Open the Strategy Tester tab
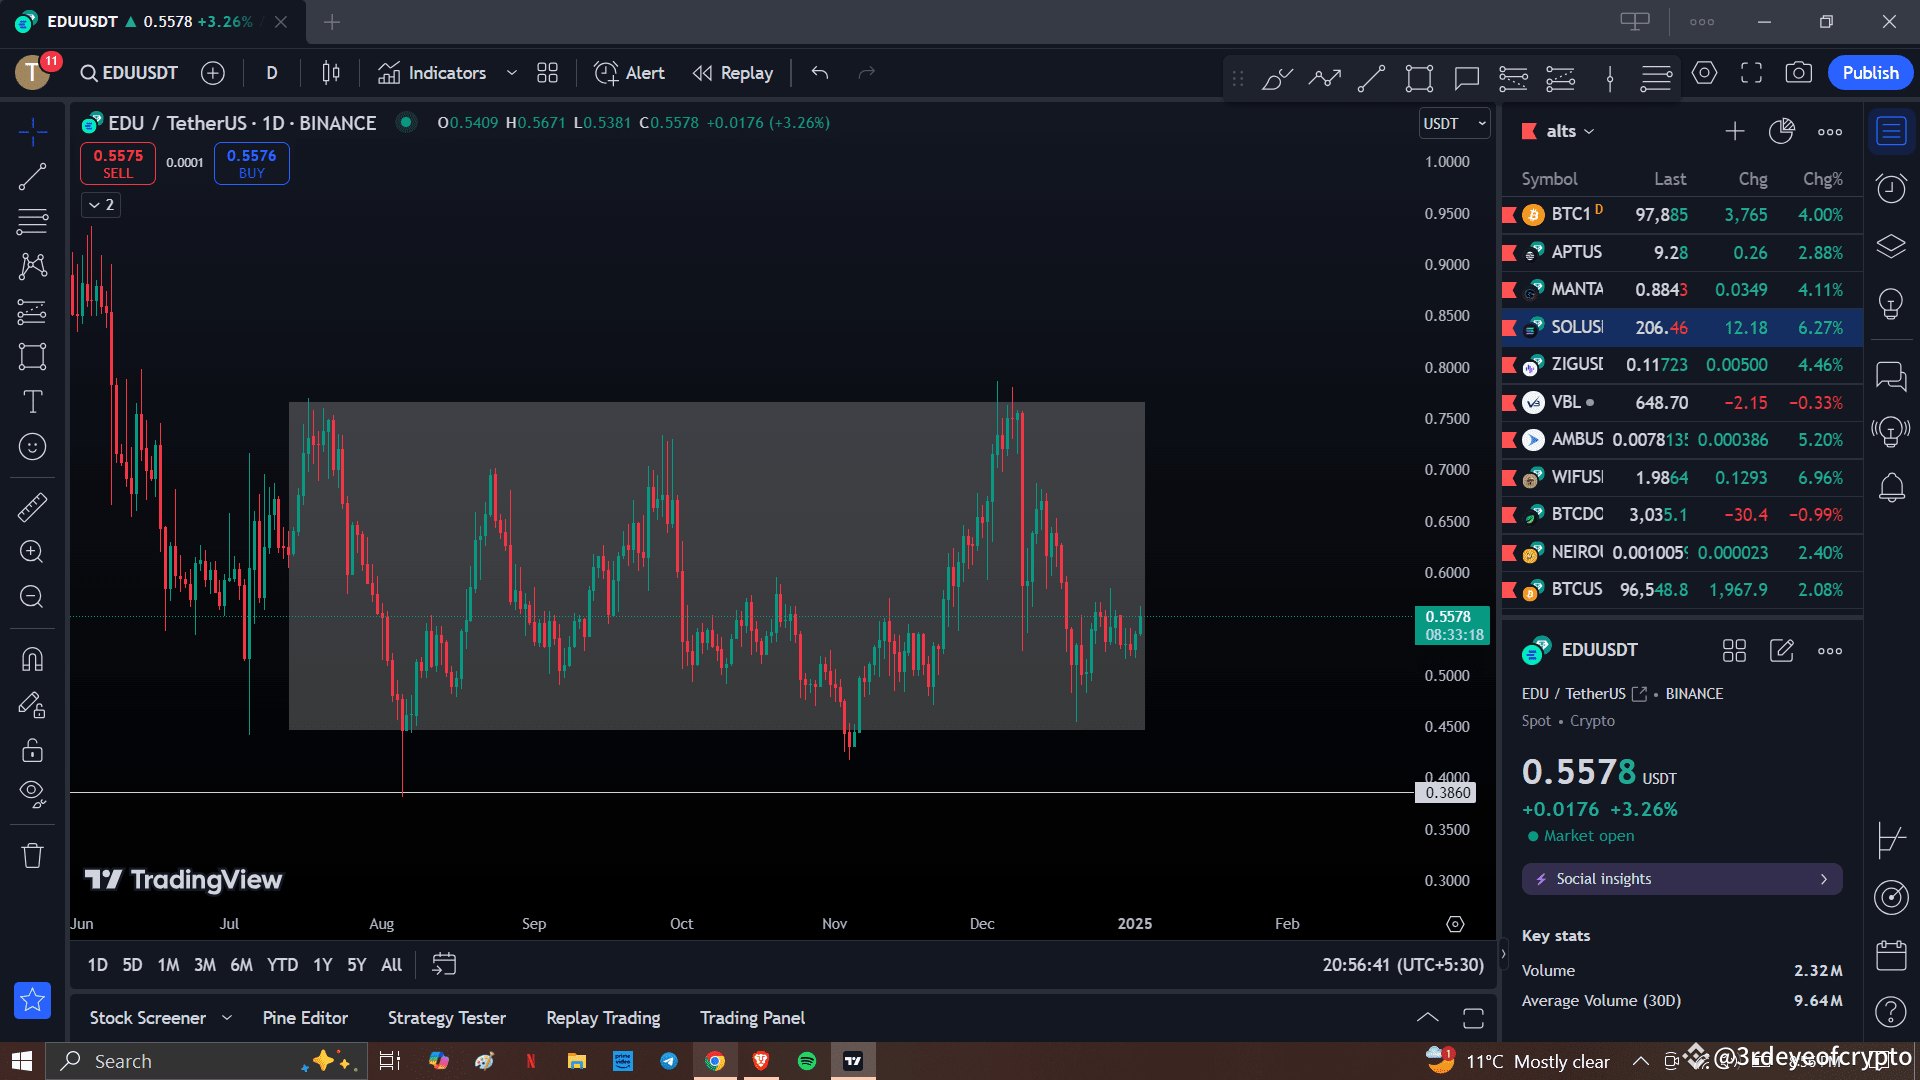This screenshot has width=1920, height=1080. pos(447,1018)
